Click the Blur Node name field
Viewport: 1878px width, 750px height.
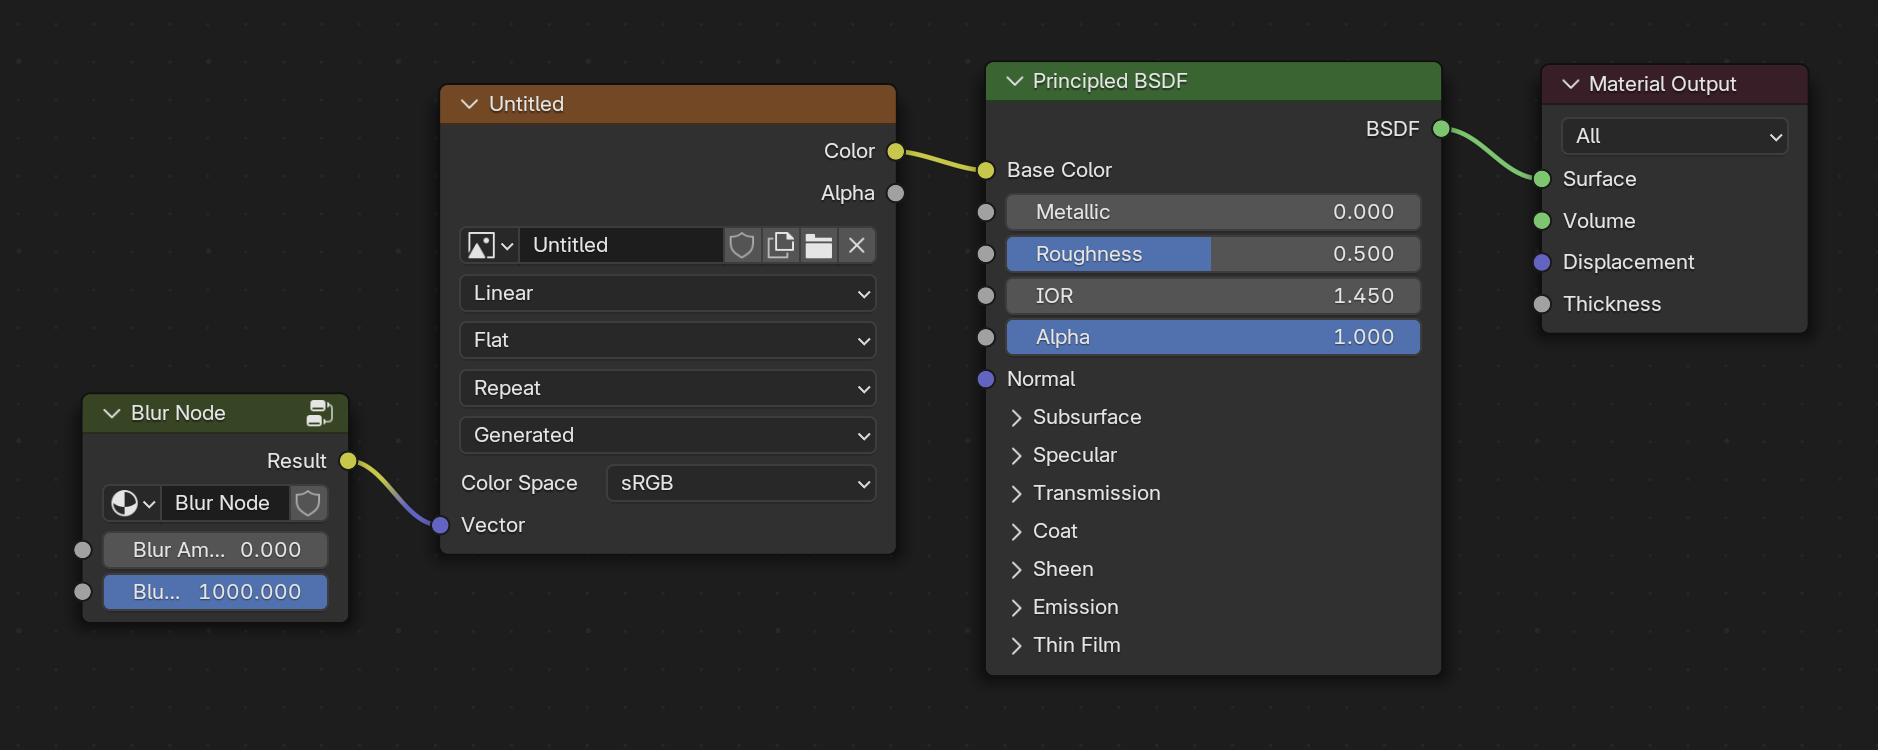(x=225, y=503)
